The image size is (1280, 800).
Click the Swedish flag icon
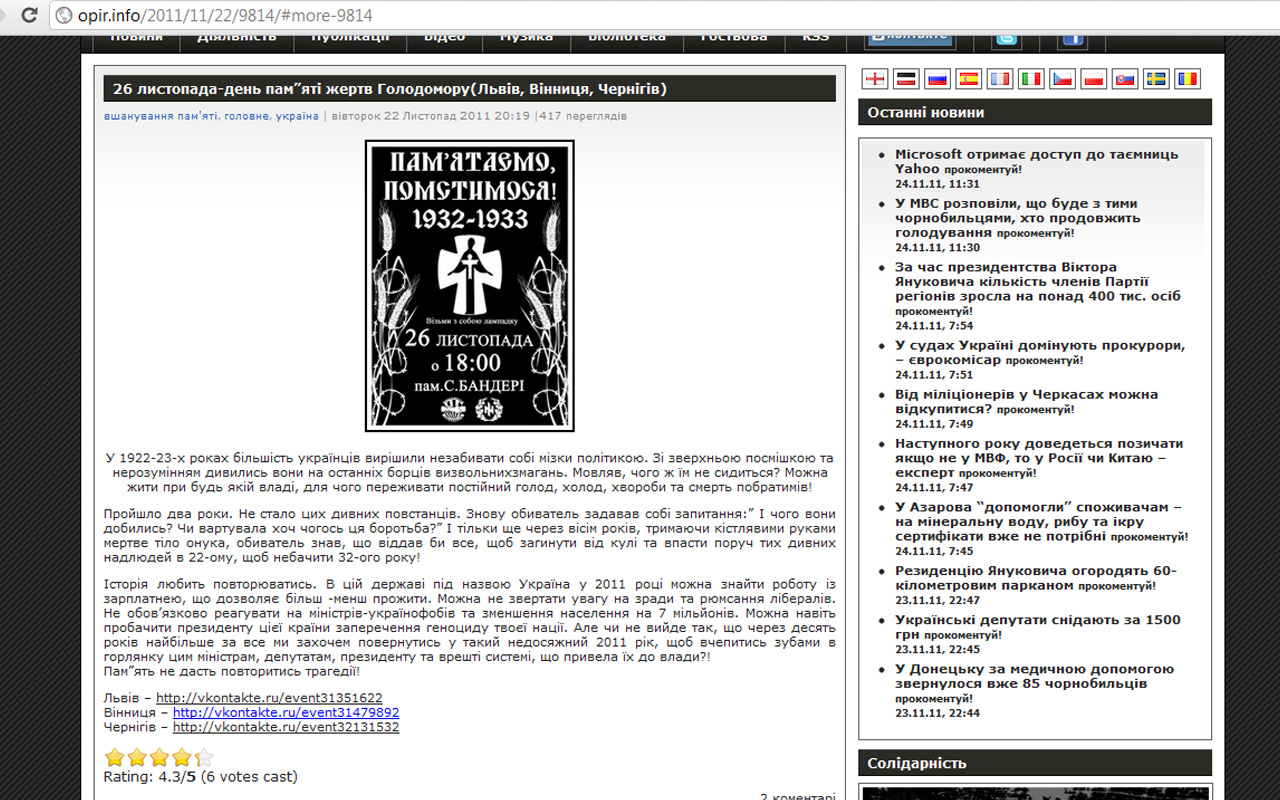(1155, 79)
